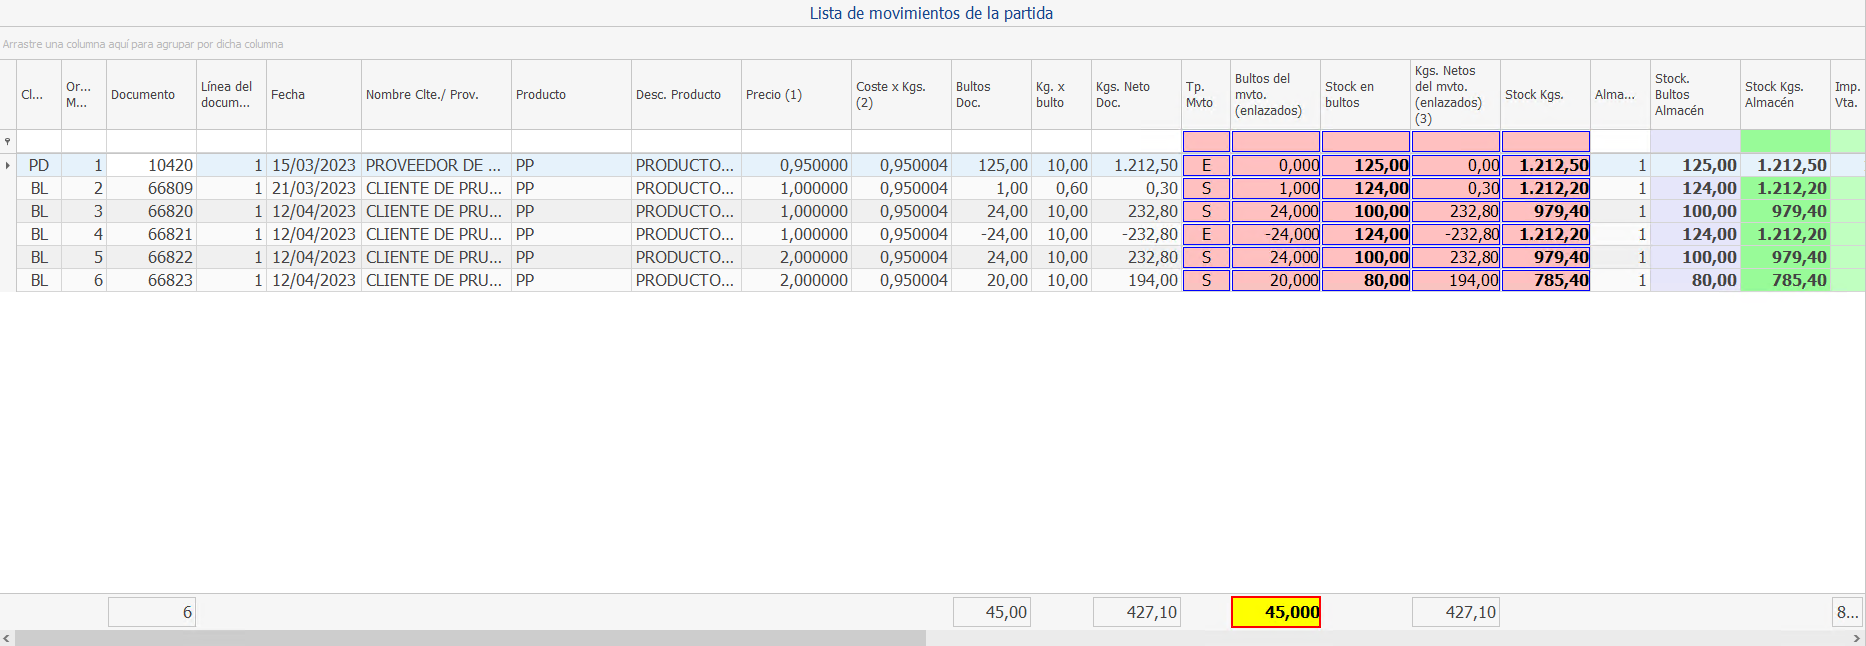1866x646 pixels.
Task: Click the Precio (1) column header
Action: pyautogui.click(x=796, y=95)
